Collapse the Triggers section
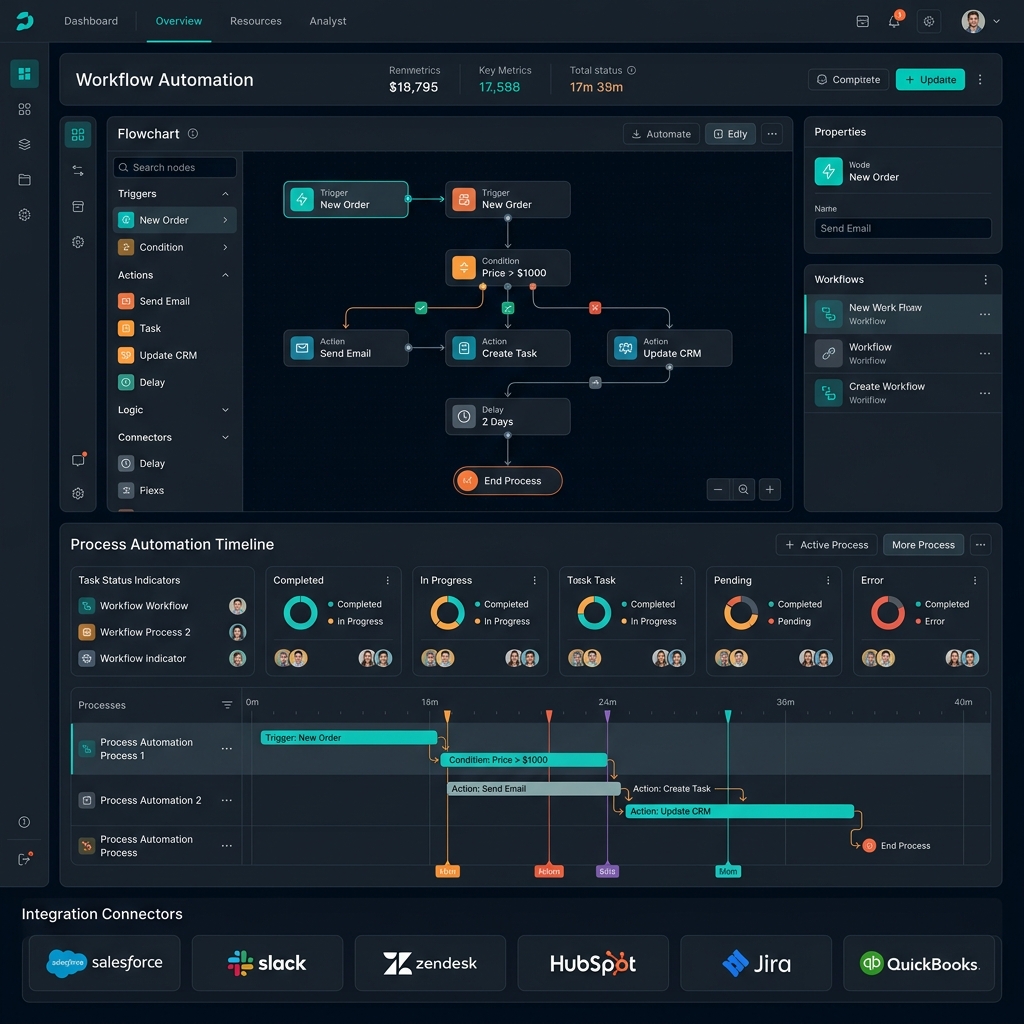Screen dimensions: 1024x1024 click(225, 194)
